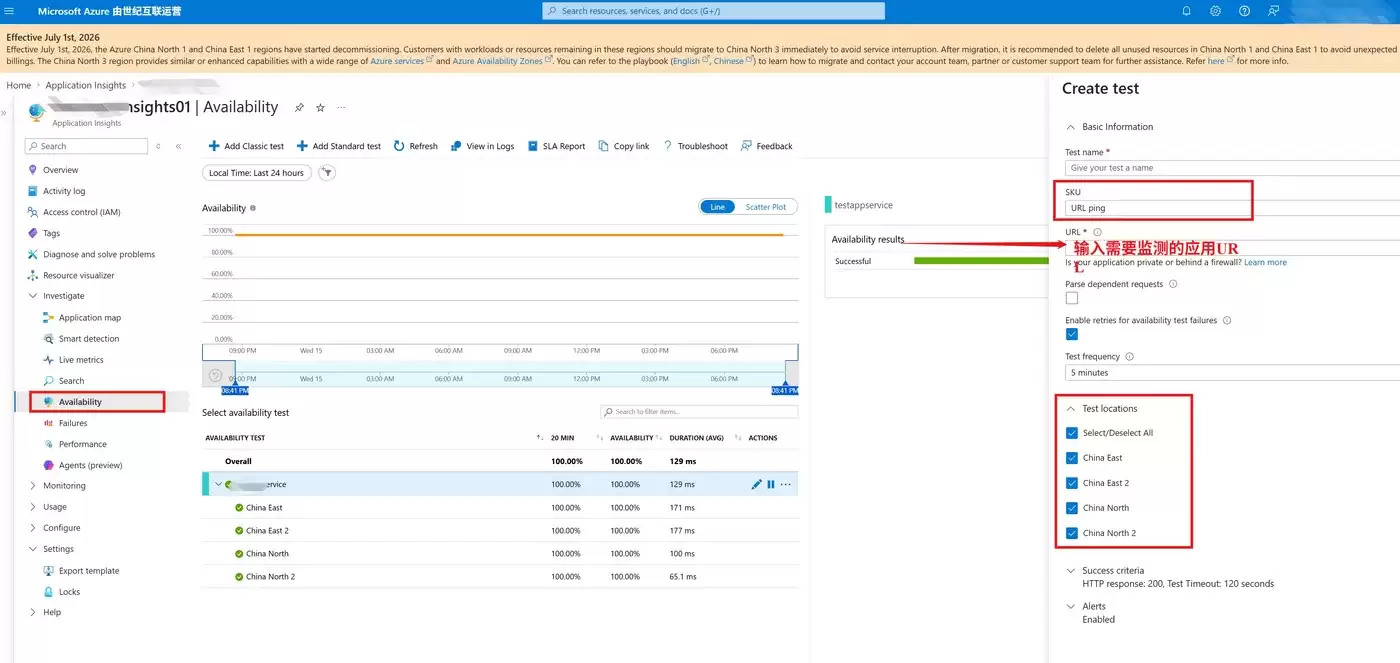1400x663 pixels.
Task: Pin the Availability blade with pin icon
Action: point(299,107)
